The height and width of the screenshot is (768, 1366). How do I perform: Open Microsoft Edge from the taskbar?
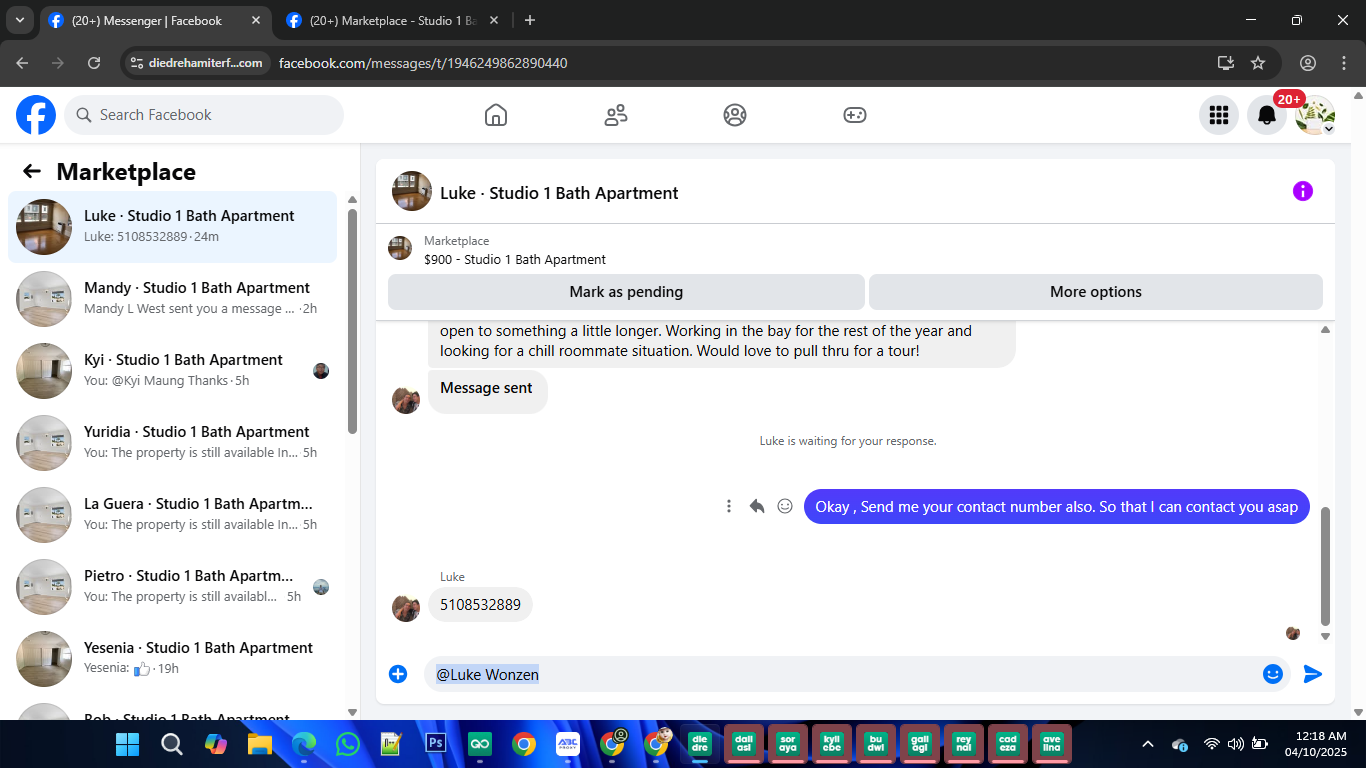tap(304, 744)
